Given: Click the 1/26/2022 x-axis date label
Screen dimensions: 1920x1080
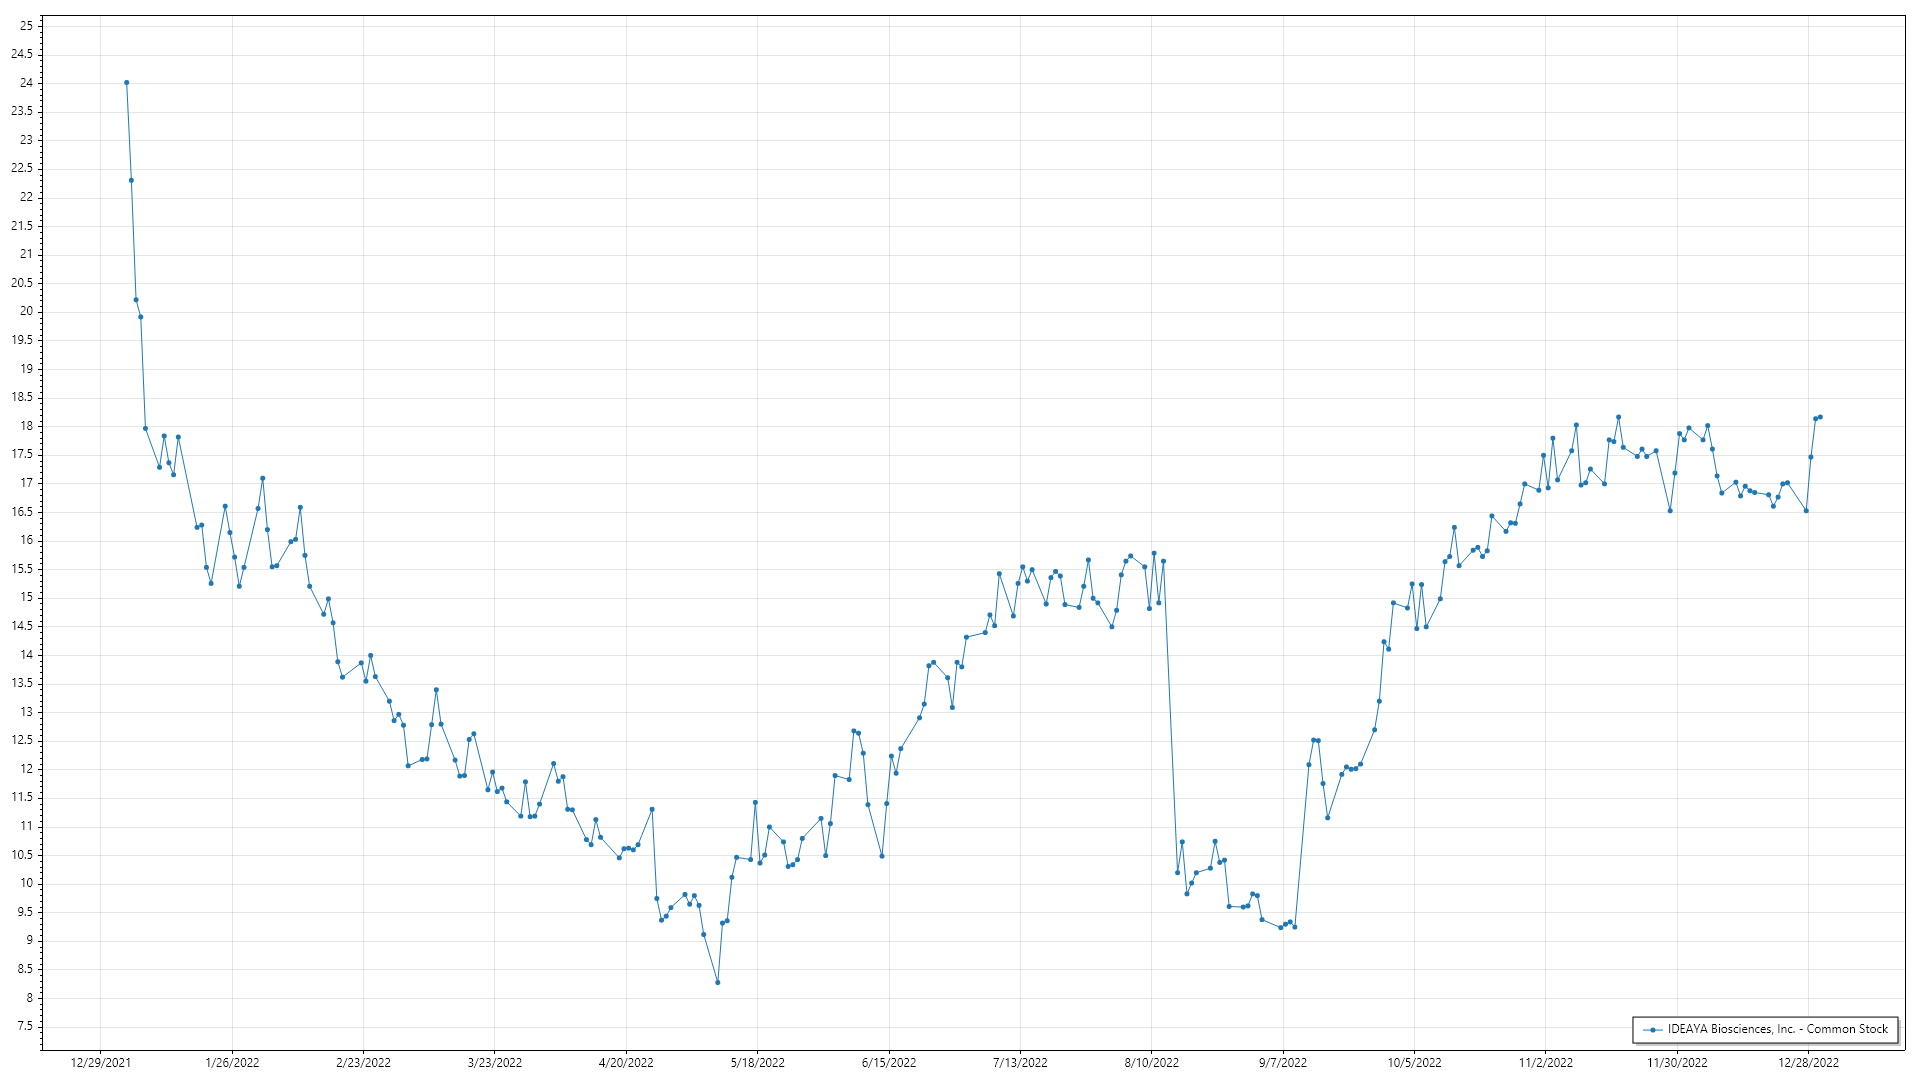Looking at the screenshot, I should click(232, 1062).
